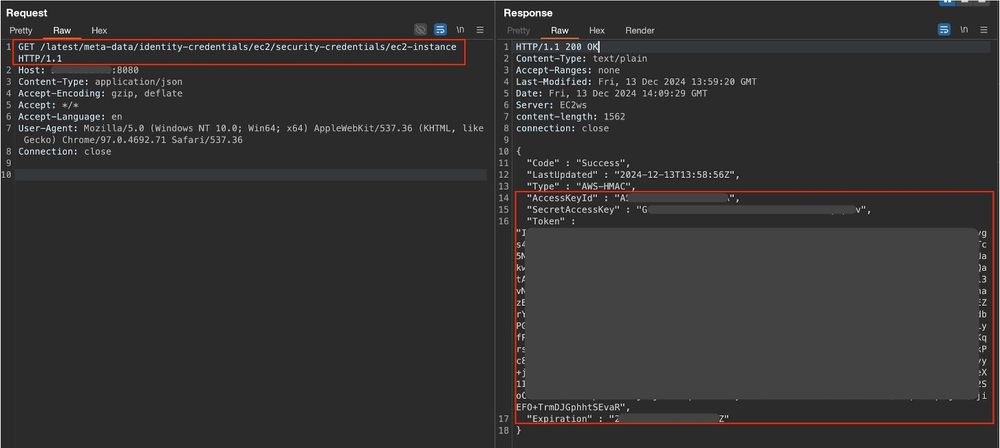Switch Response view to Render tab

coord(640,30)
